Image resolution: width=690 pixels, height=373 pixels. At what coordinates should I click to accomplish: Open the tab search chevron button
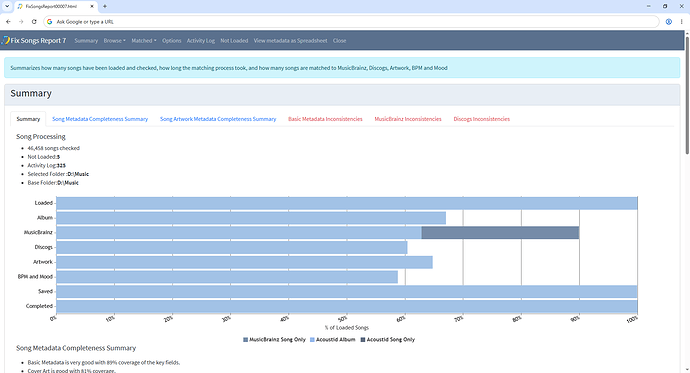tap(7, 6)
